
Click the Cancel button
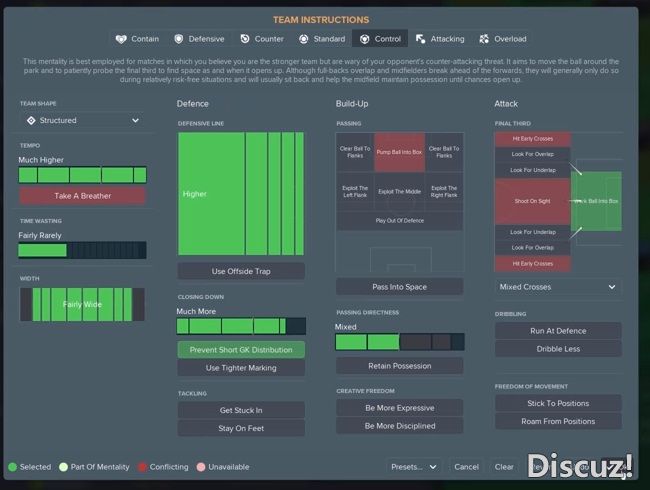click(466, 467)
